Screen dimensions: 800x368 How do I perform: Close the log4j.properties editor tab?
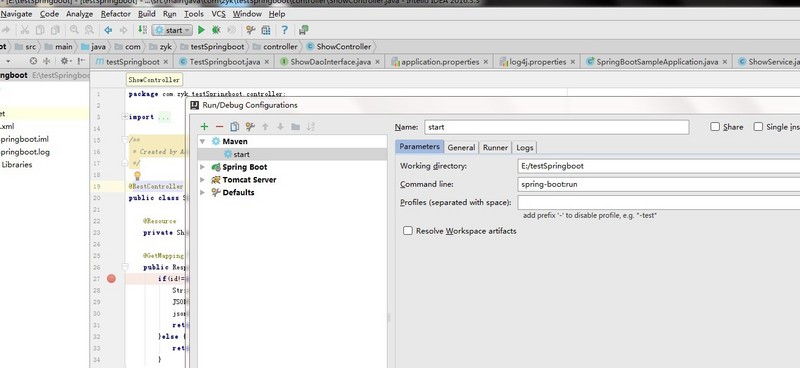(572, 62)
